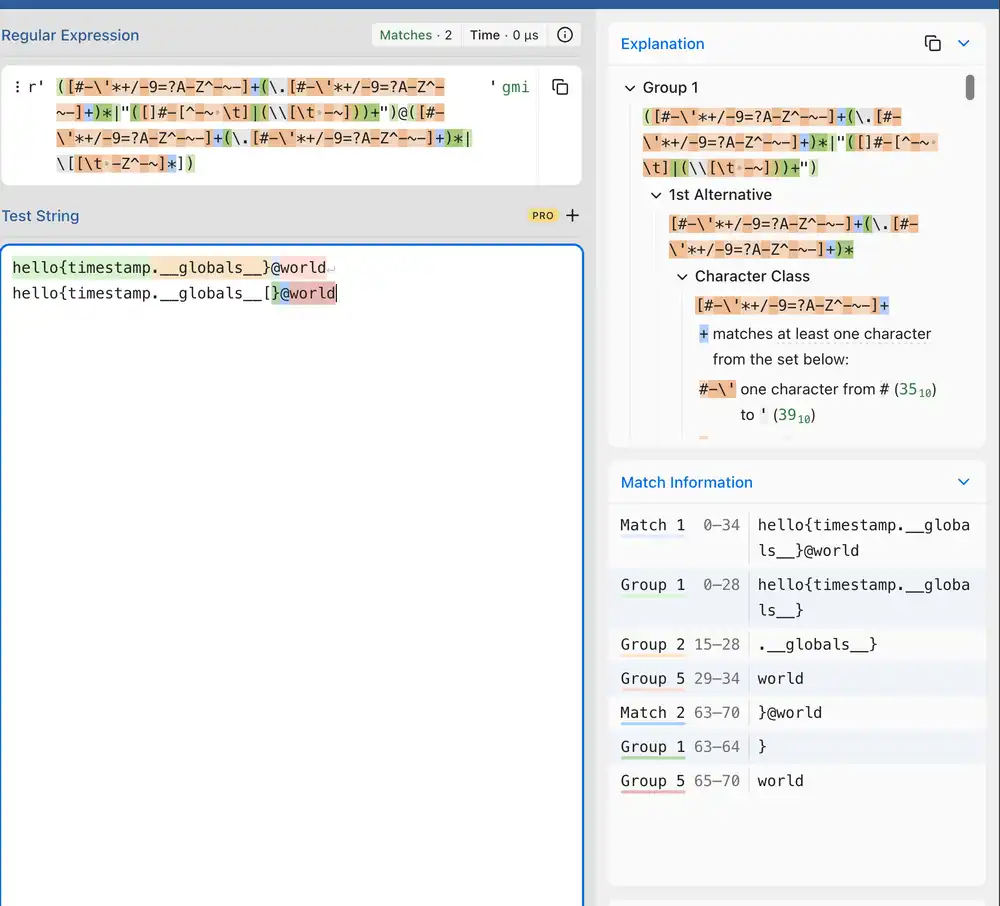
Task: Click the Character Class label
Action: point(752,277)
